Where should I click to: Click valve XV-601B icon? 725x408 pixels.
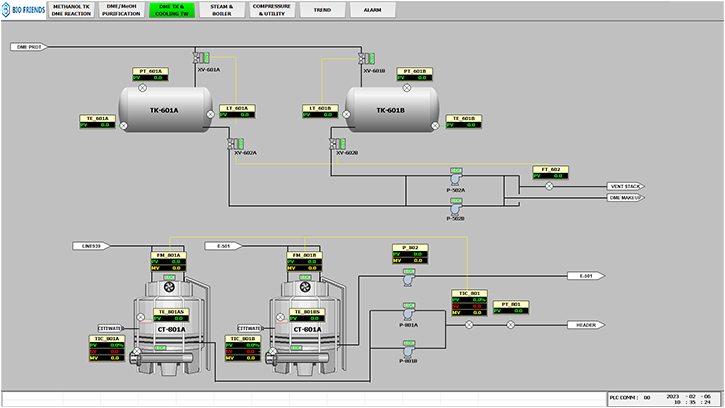coord(367,59)
